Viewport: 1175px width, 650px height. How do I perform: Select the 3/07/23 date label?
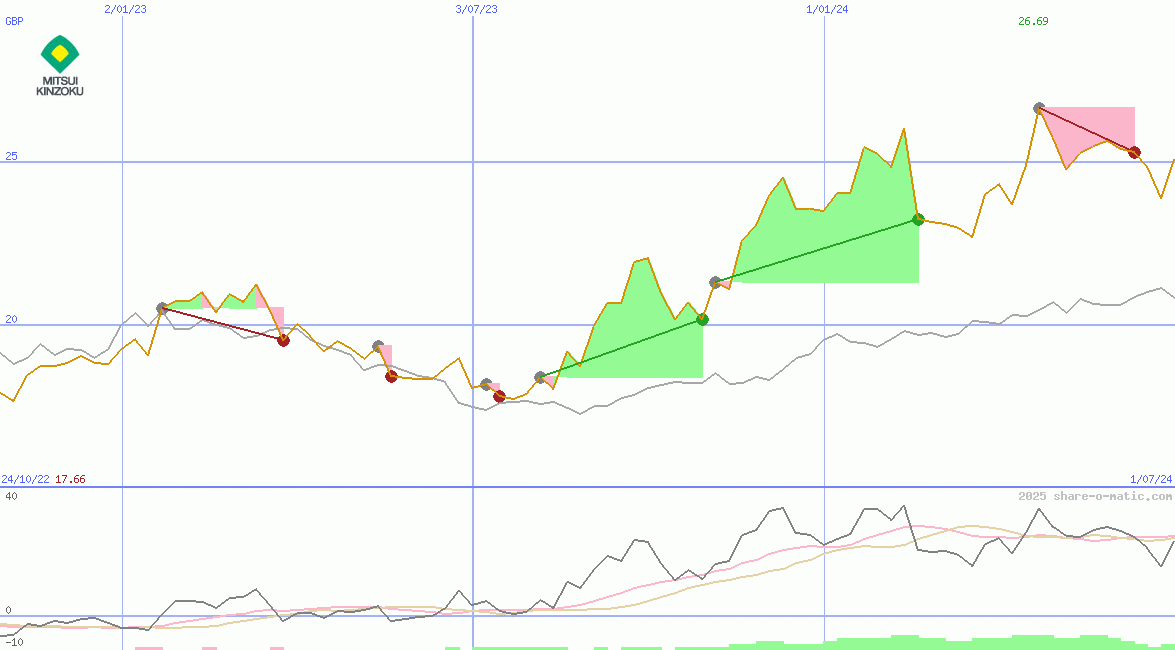(x=475, y=9)
